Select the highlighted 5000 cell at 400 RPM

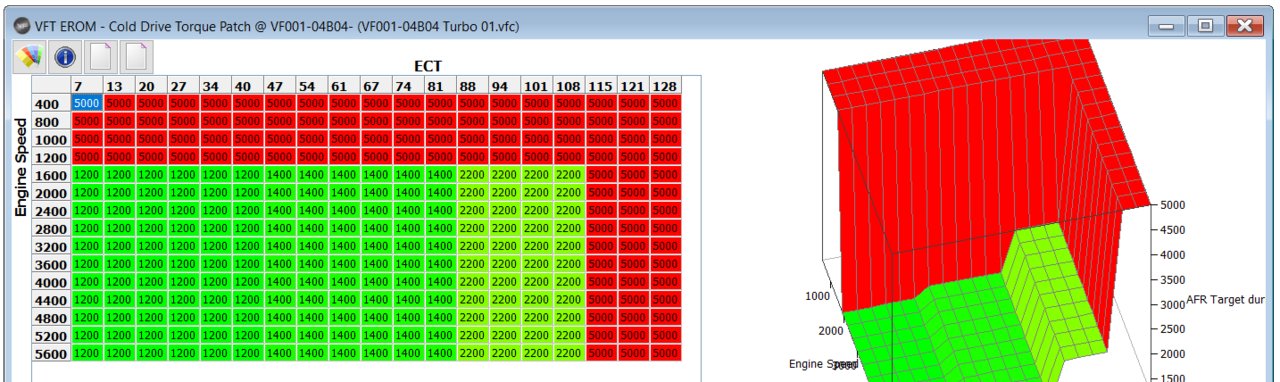coord(86,103)
